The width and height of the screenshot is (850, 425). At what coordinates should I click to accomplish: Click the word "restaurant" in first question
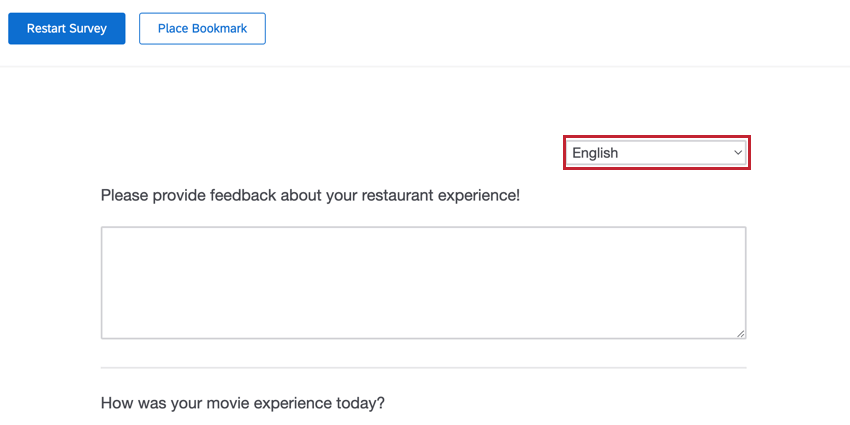(x=374, y=195)
